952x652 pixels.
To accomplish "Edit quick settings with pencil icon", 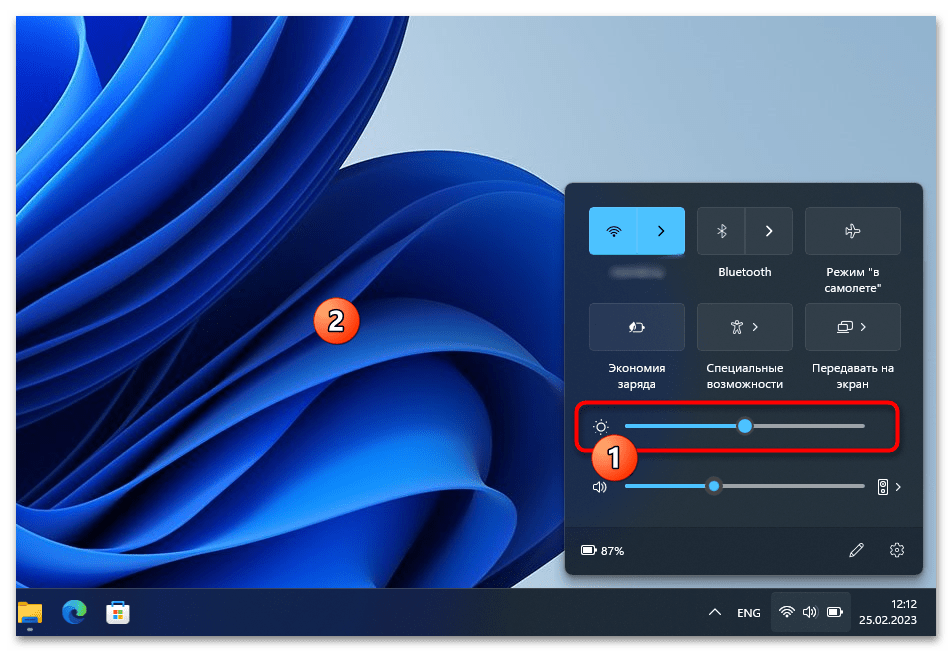I will 856,550.
